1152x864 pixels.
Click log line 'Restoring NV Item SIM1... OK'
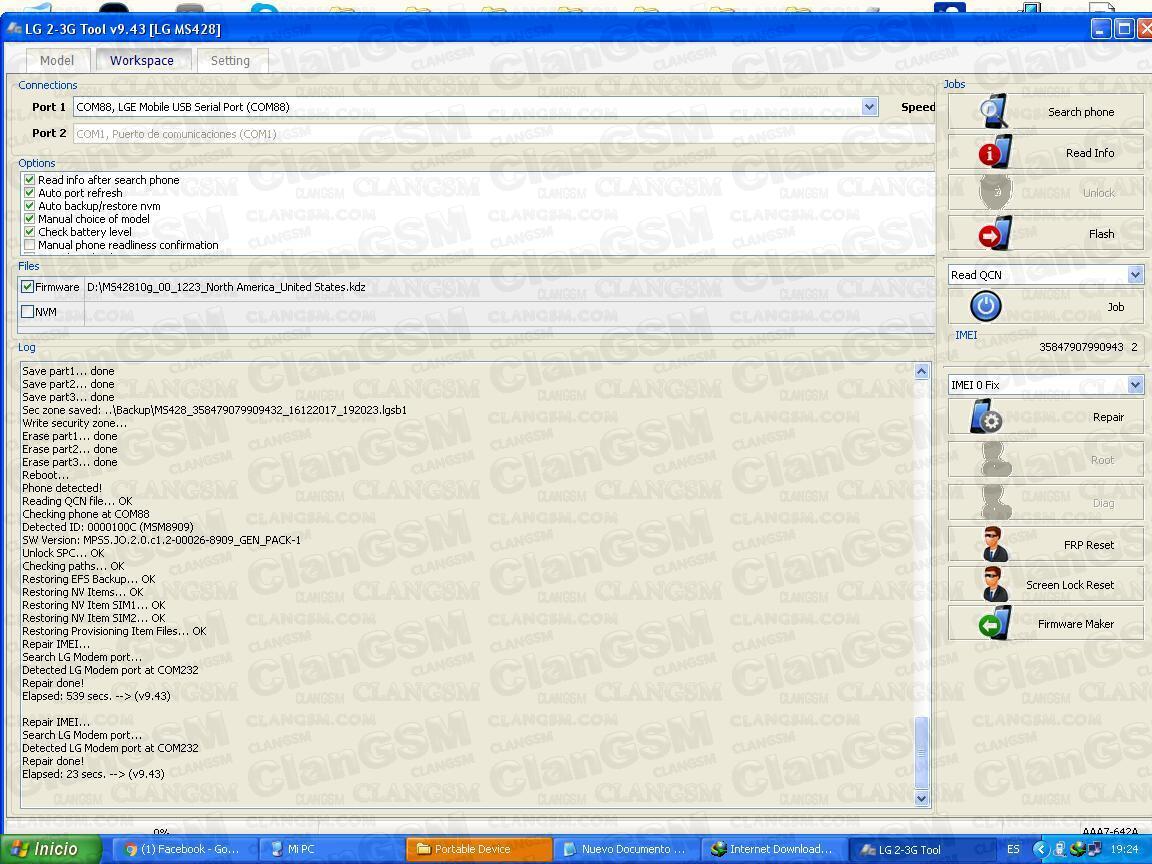93,605
